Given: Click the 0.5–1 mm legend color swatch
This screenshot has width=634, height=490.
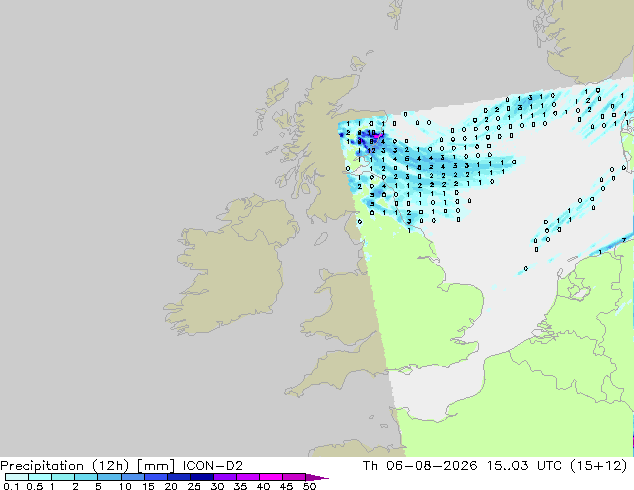Looking at the screenshot, I should point(40,477).
